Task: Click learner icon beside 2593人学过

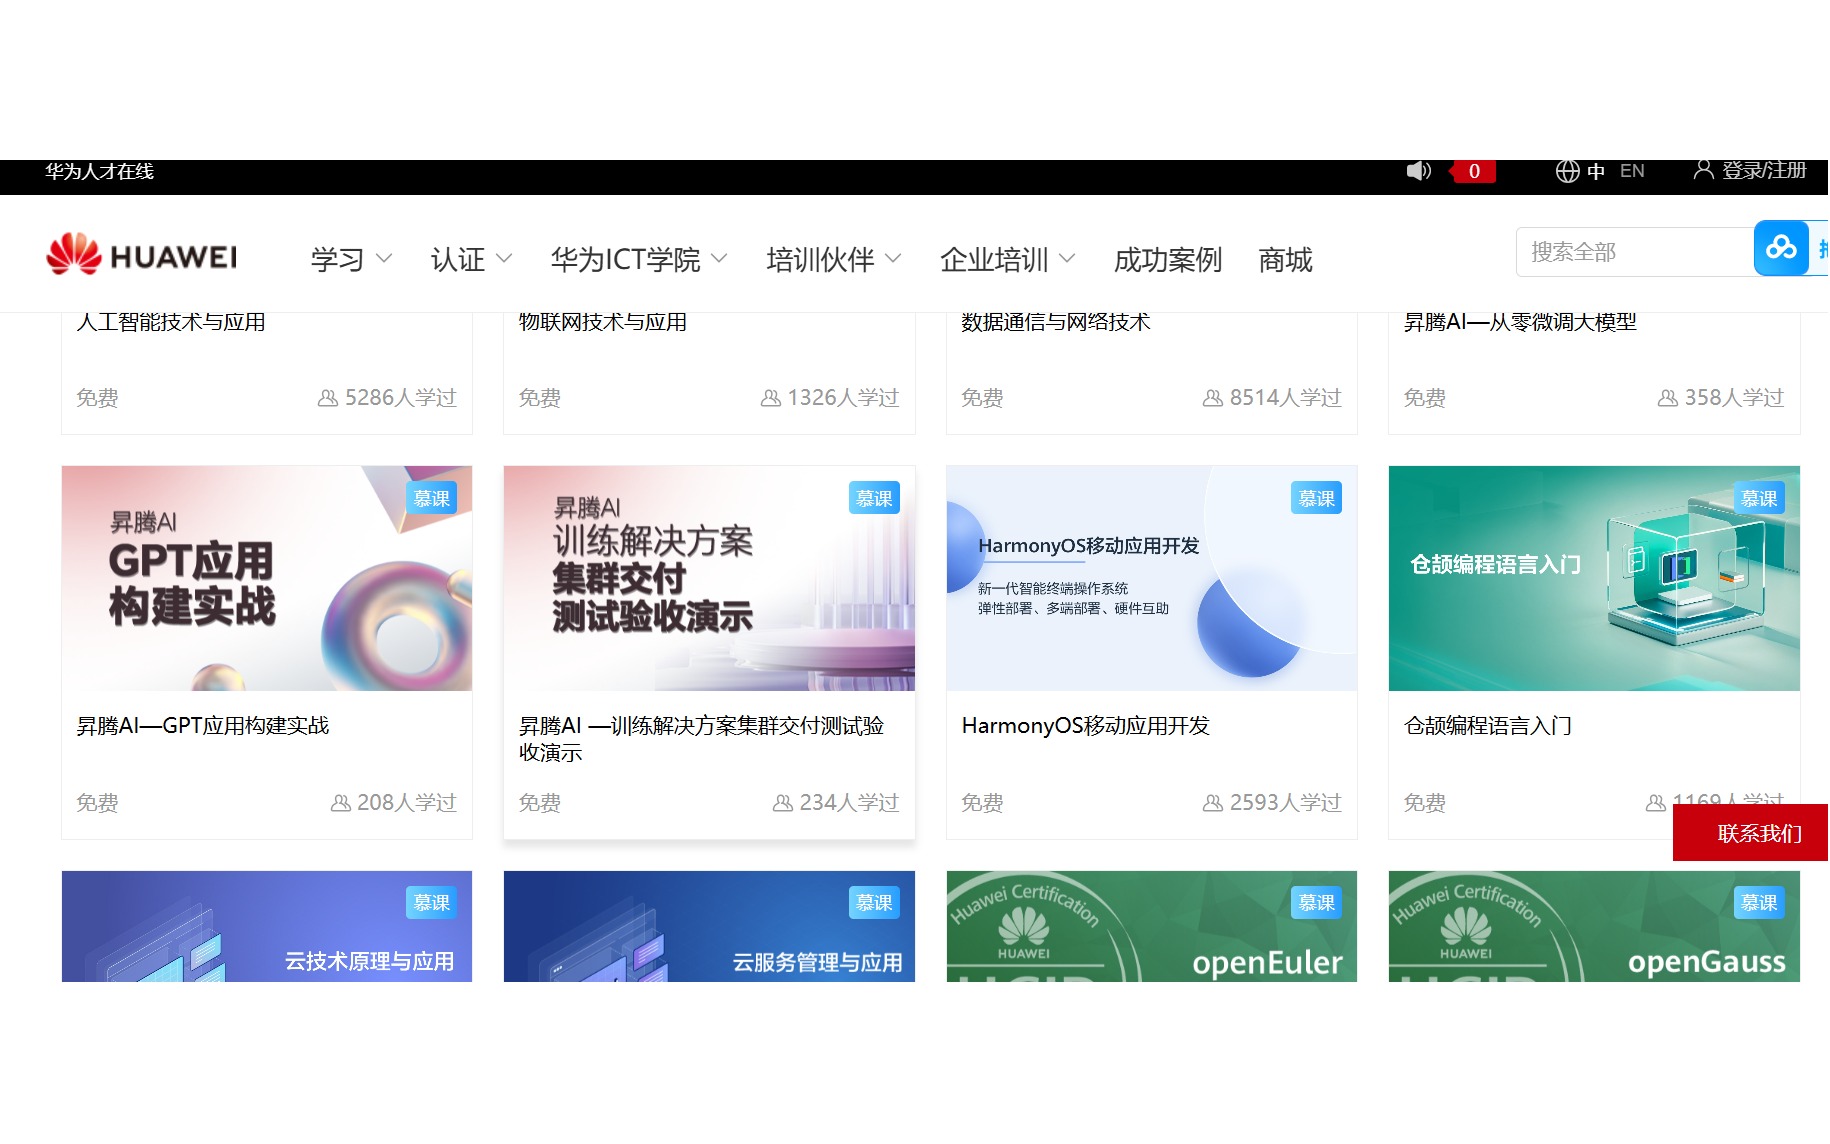Action: (x=1212, y=803)
